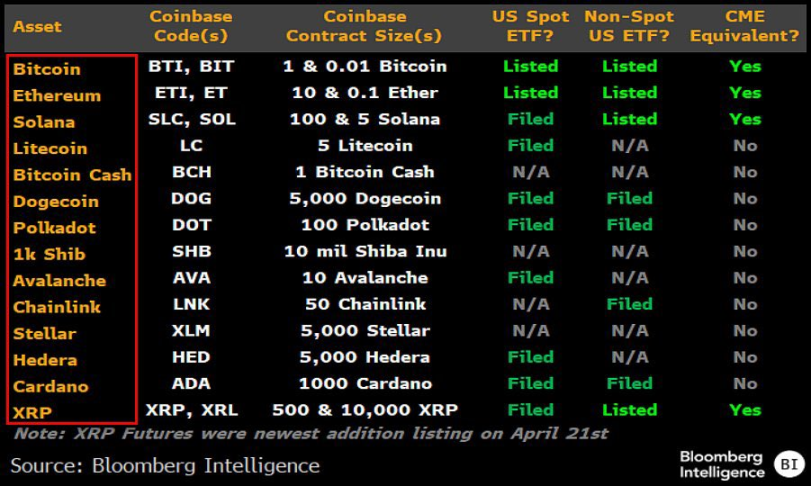Click the Solana asset name
The width and height of the screenshot is (811, 486).
[x=44, y=122]
